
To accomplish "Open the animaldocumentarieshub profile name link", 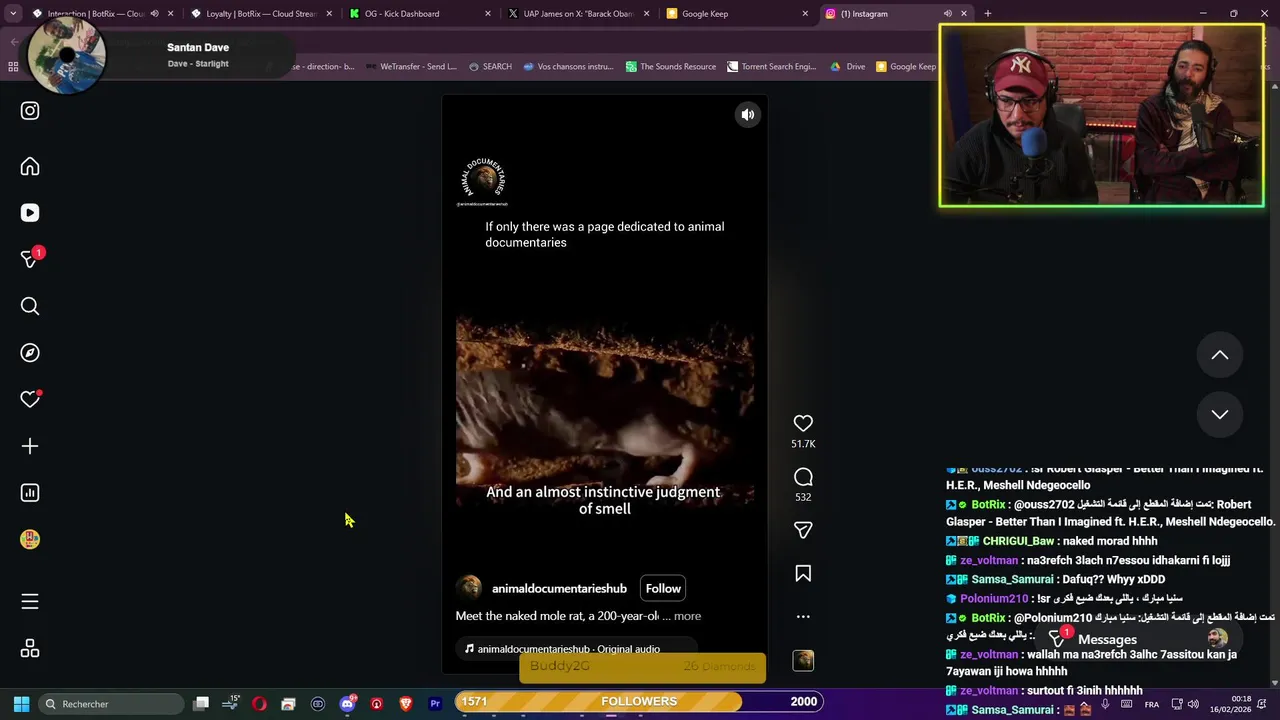I will pos(559,588).
